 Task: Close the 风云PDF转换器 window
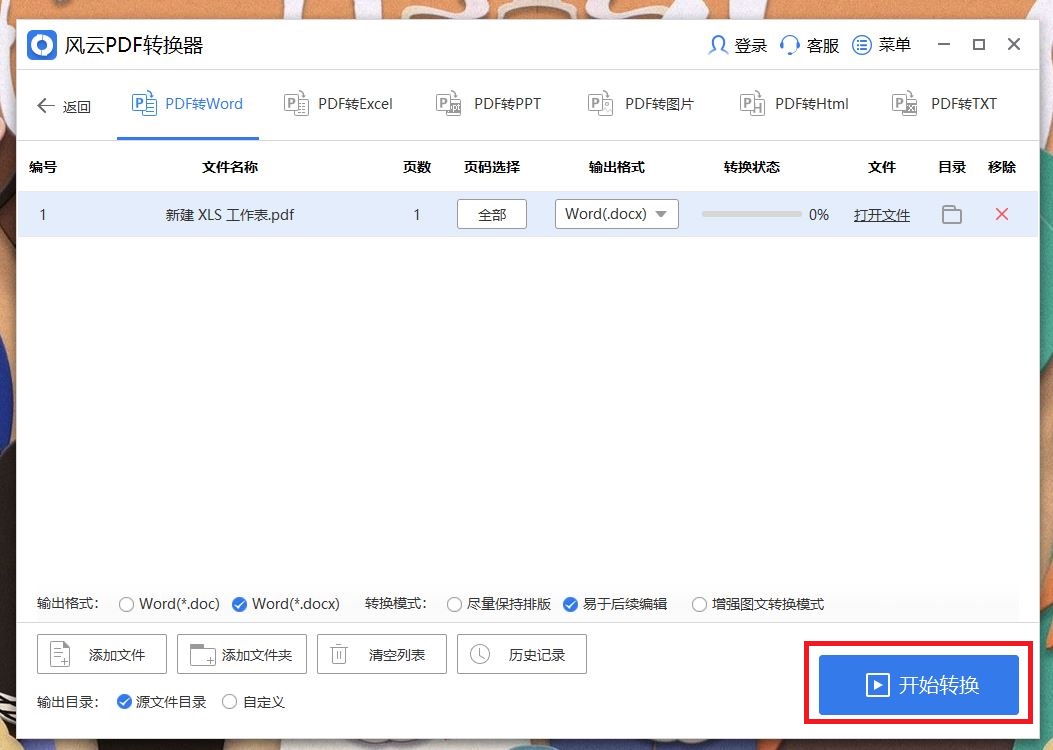pyautogui.click(x=1014, y=44)
